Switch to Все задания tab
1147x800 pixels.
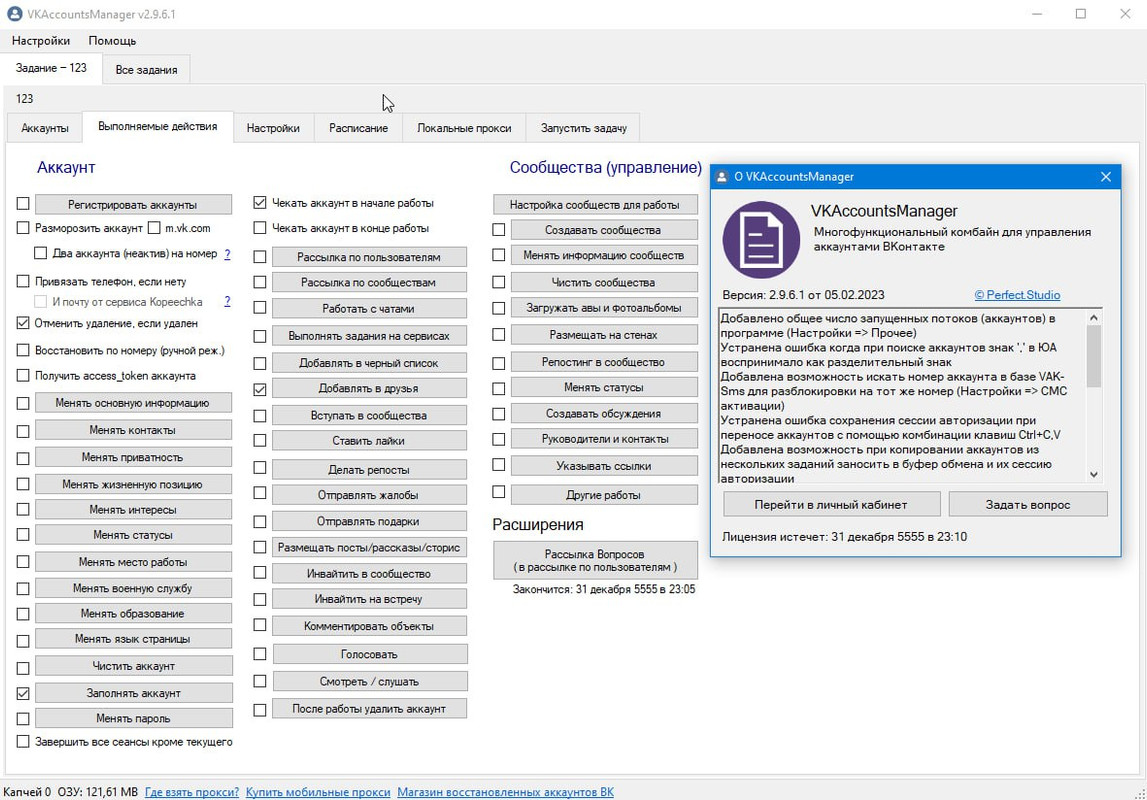tap(146, 70)
